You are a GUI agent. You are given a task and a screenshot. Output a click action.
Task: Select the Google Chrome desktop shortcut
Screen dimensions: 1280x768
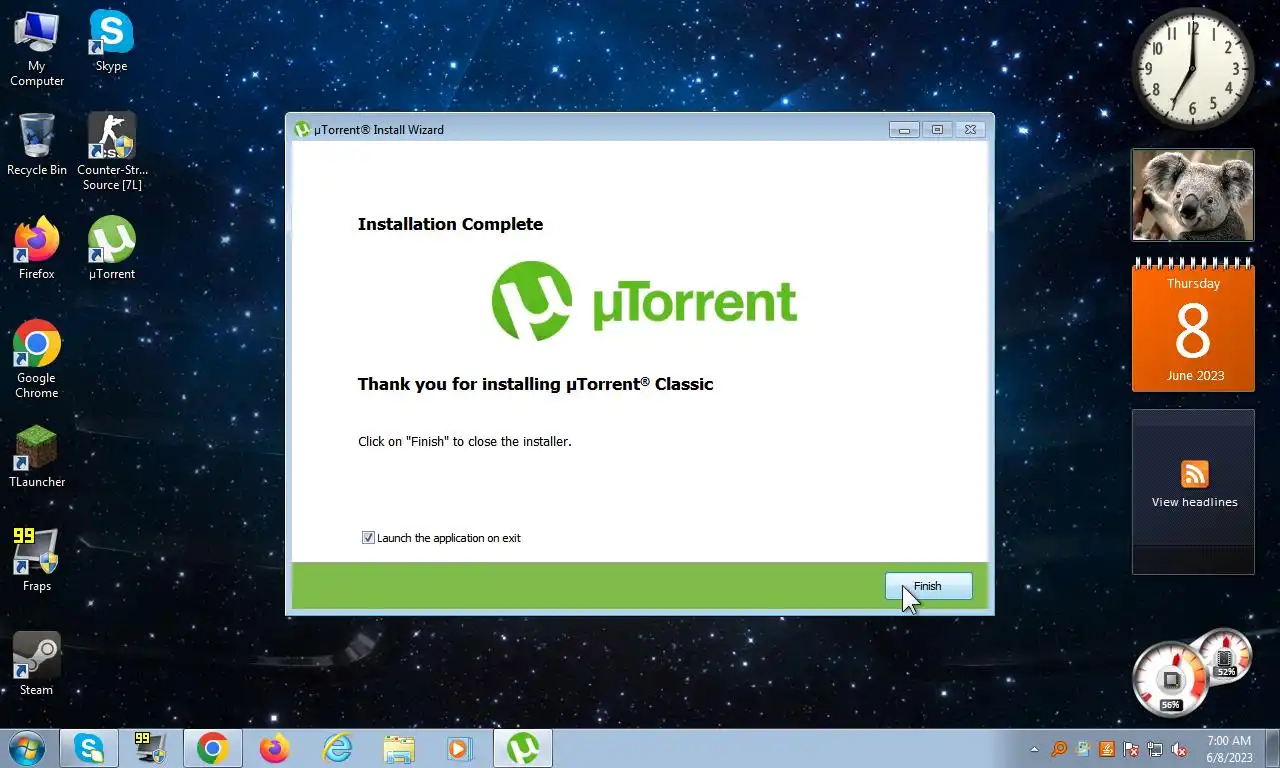(37, 360)
